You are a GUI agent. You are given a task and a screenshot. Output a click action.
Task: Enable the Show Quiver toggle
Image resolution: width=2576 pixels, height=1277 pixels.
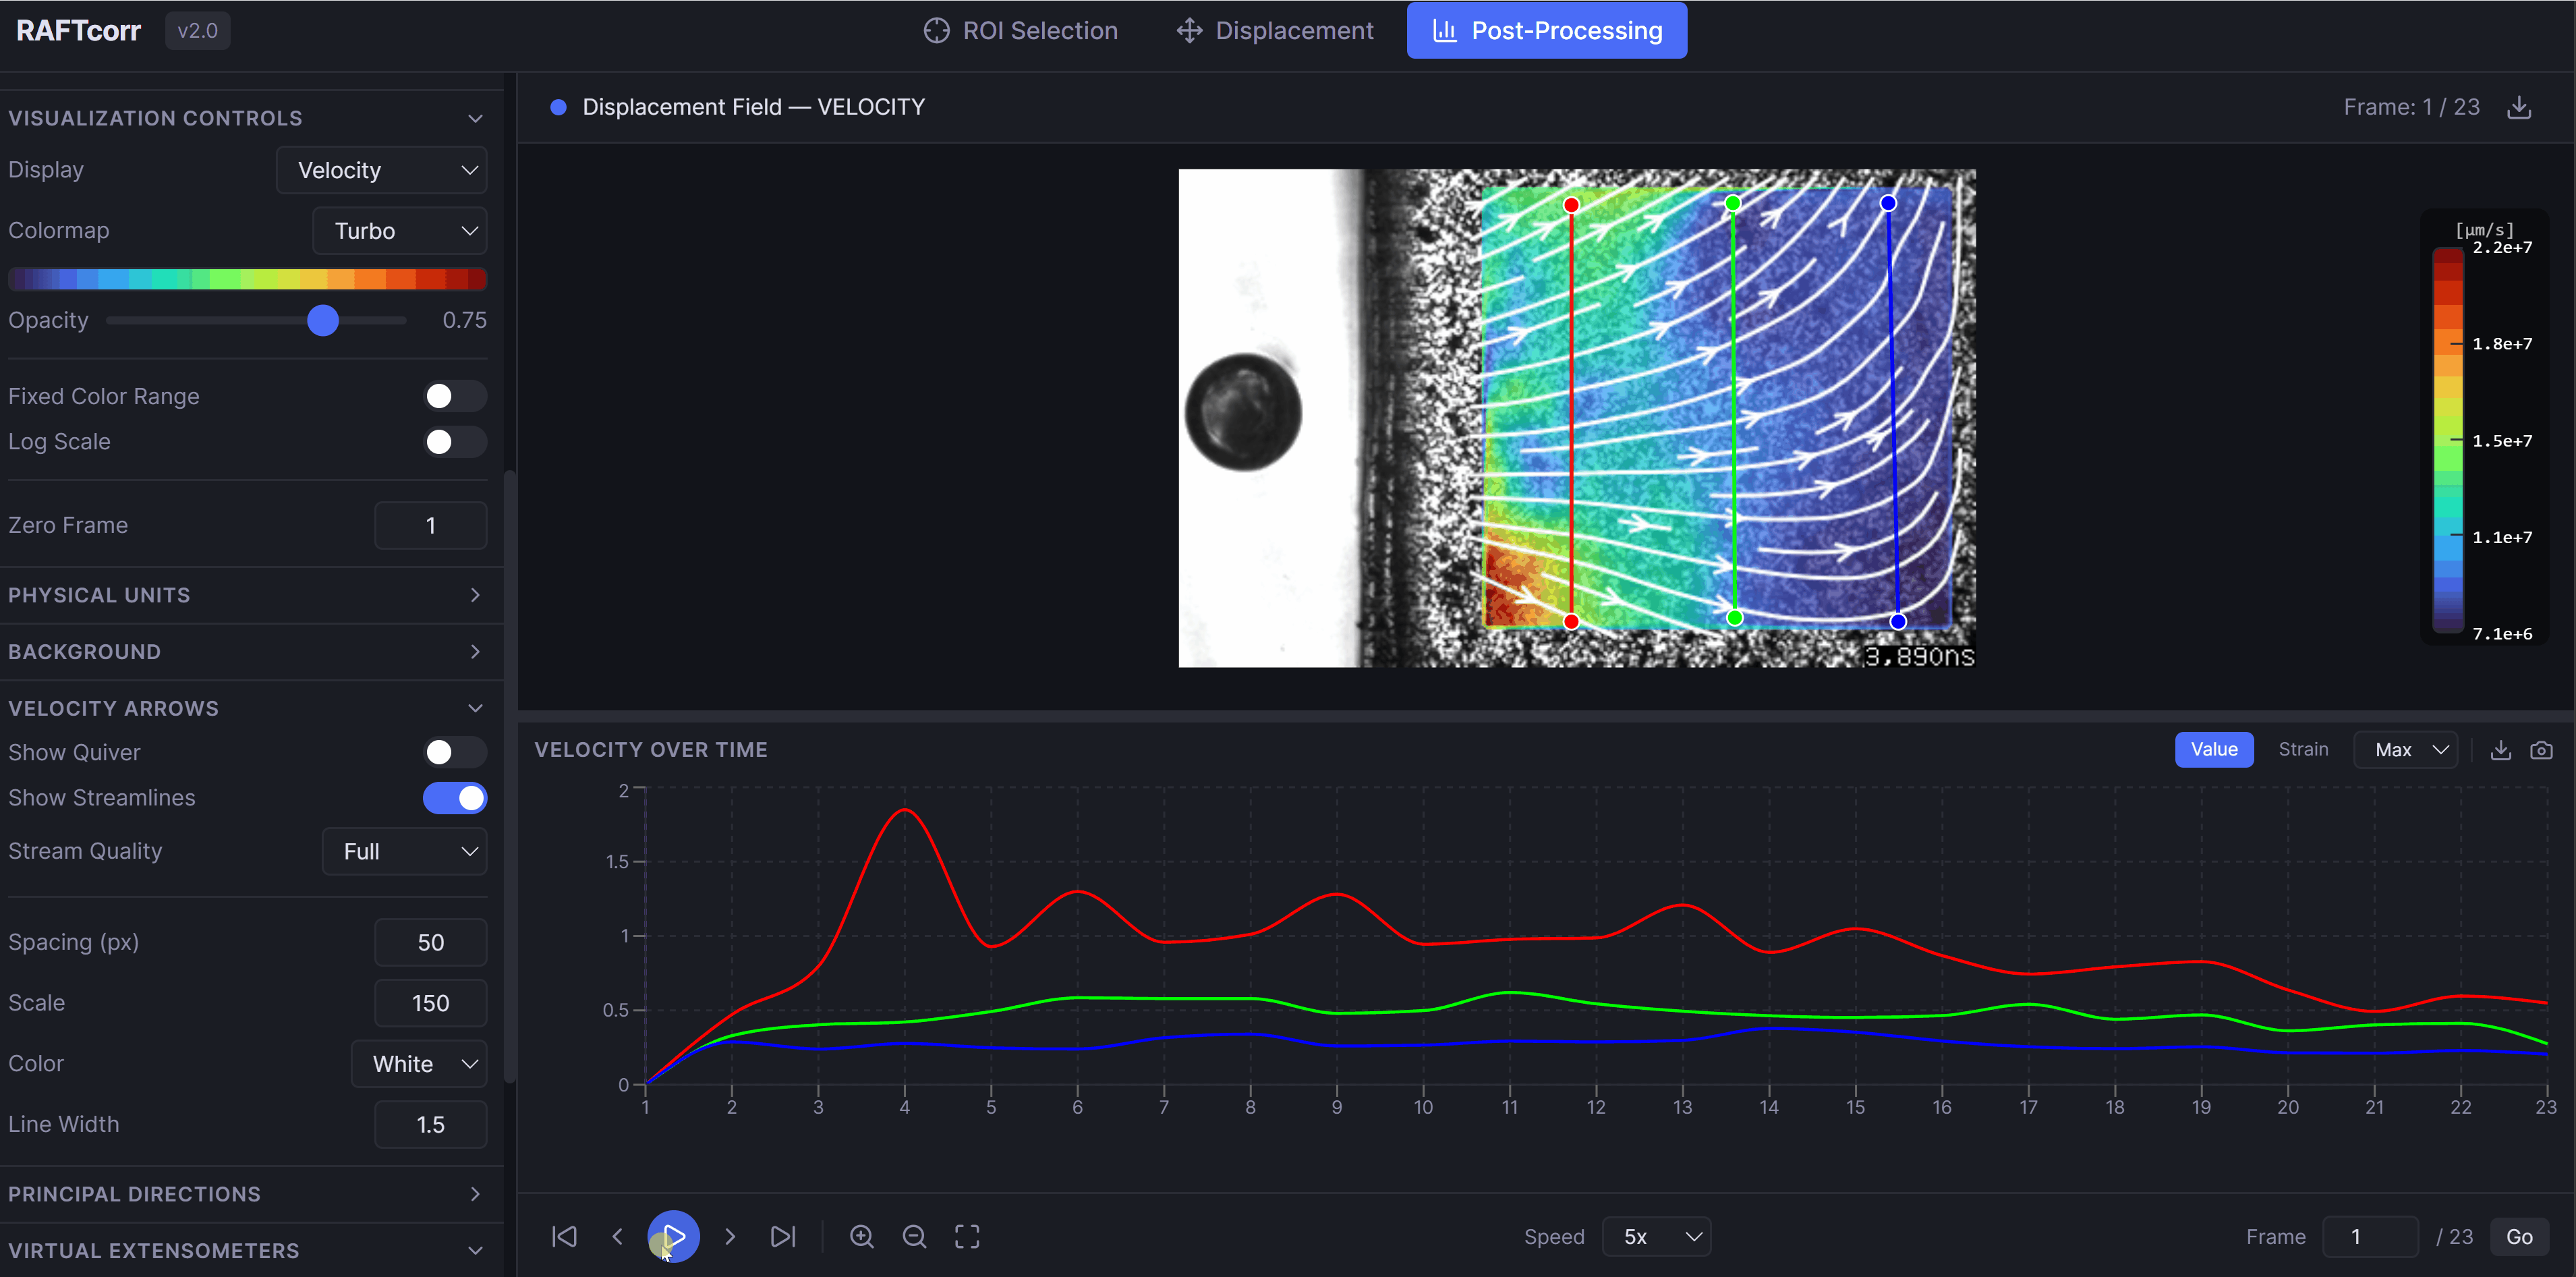coord(454,752)
